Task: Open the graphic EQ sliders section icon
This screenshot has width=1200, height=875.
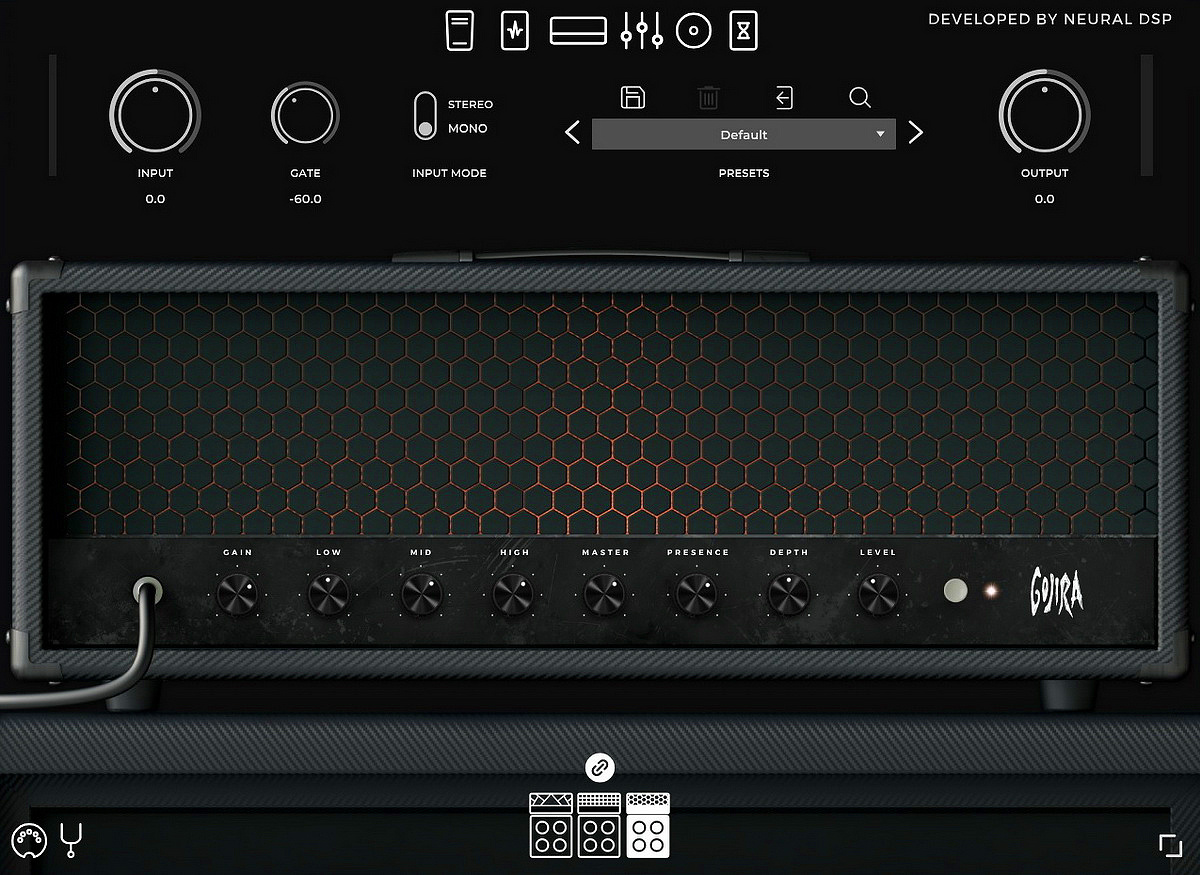Action: click(641, 31)
